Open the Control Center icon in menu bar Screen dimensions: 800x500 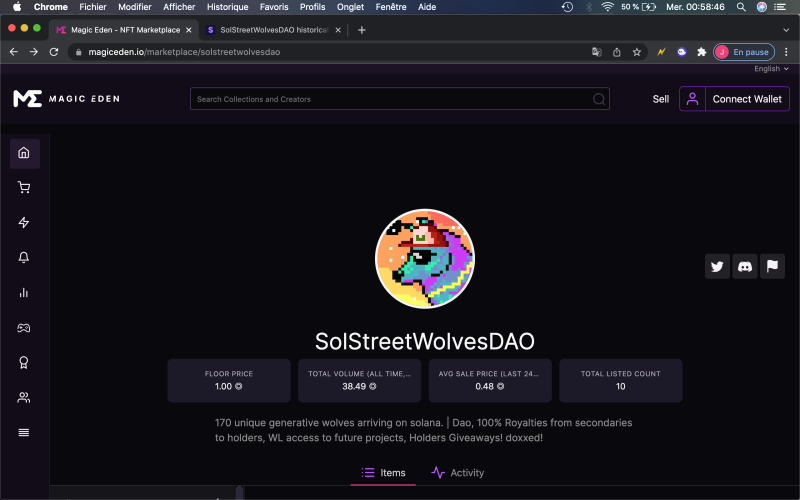pyautogui.click(x=780, y=7)
